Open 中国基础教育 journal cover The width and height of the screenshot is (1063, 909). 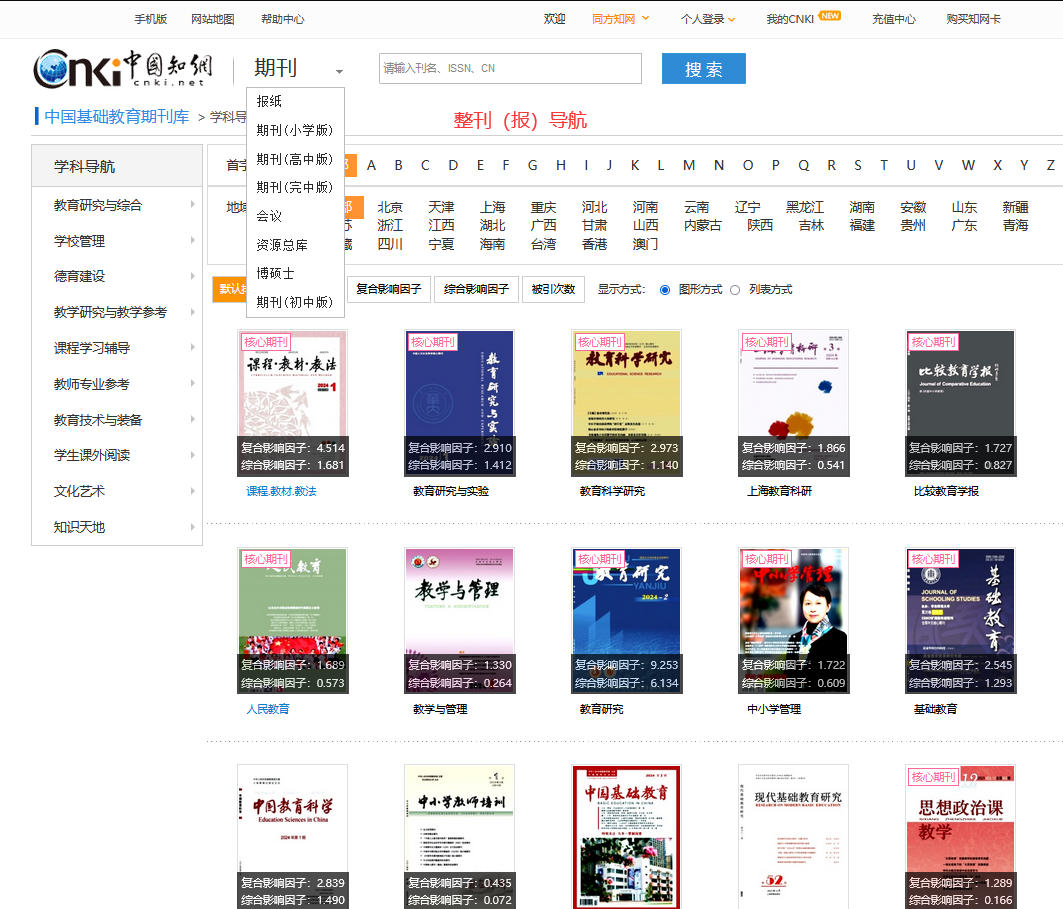pos(627,837)
